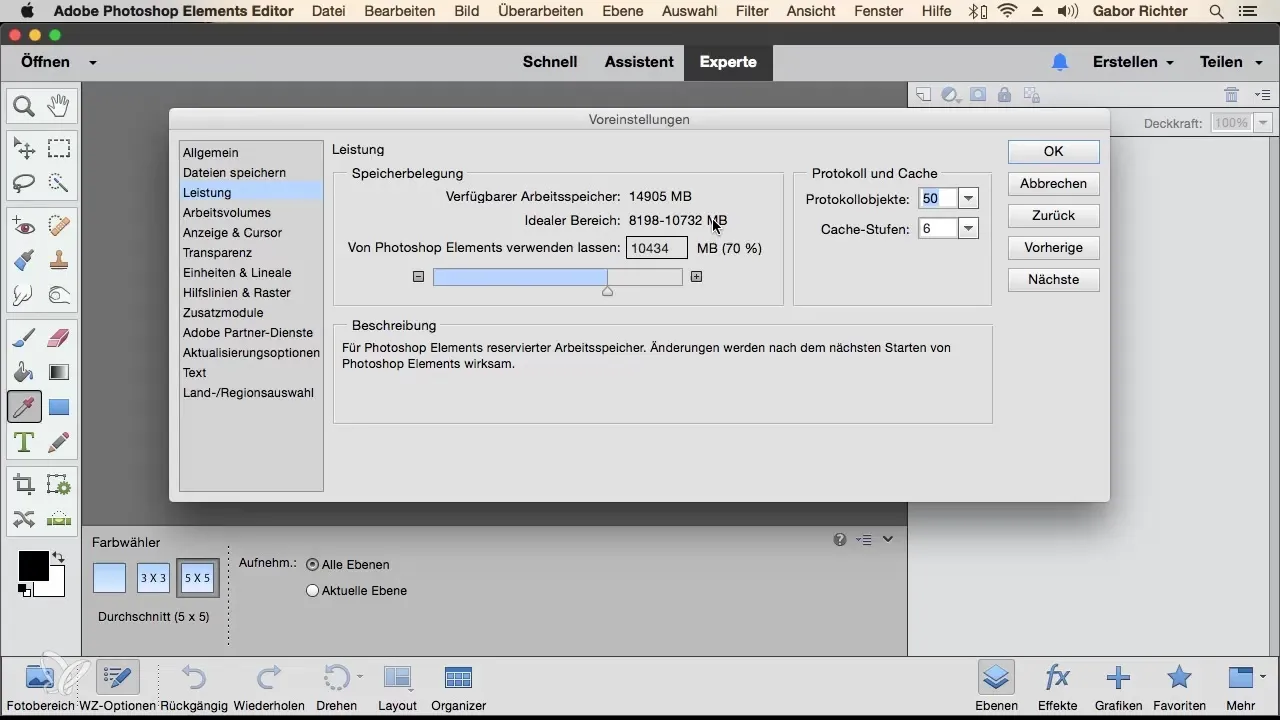Swap foreground and background colors
The image size is (1280, 720).
pyautogui.click(x=58, y=557)
